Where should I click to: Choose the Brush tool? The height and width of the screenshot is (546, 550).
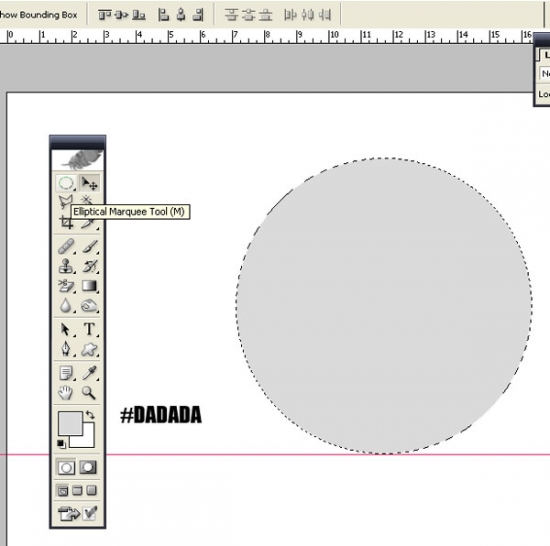(89, 246)
